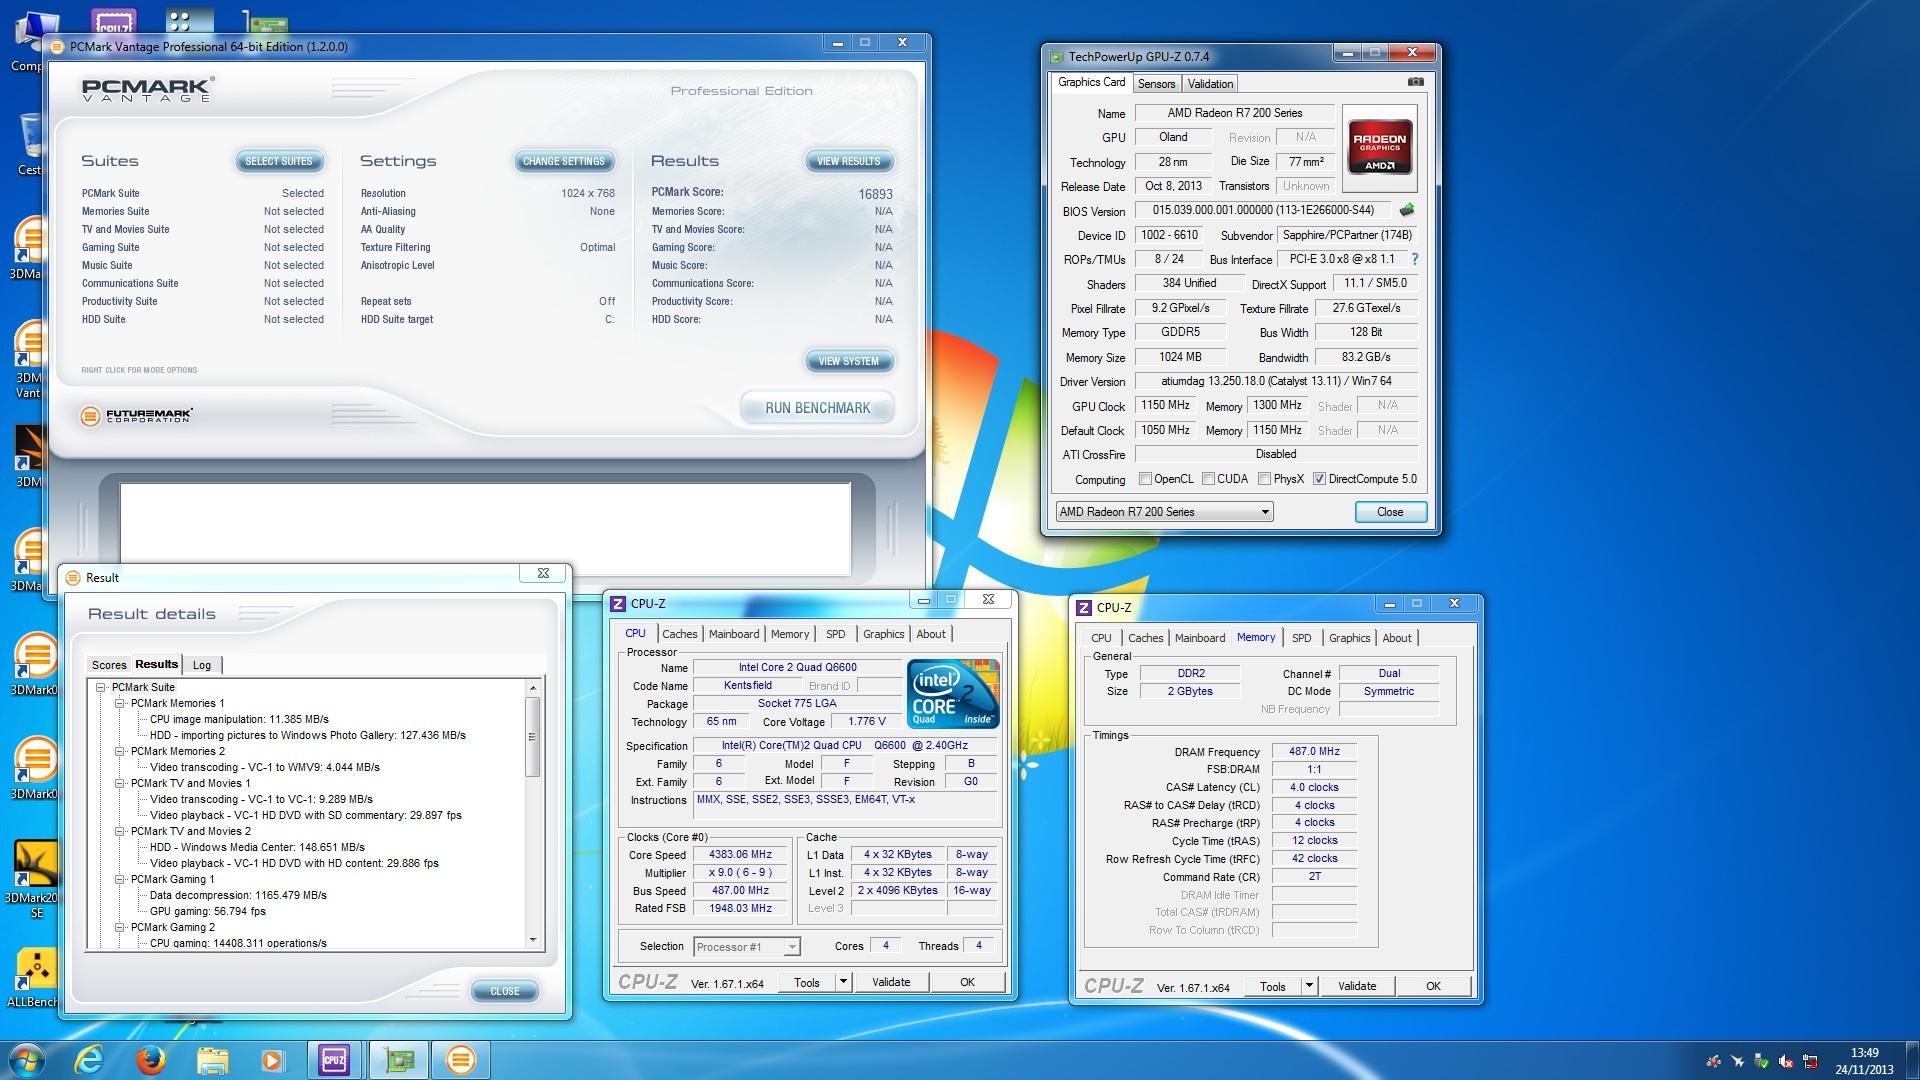The image size is (1920, 1080).
Task: Open the Log tab in Result window
Action: click(202, 665)
